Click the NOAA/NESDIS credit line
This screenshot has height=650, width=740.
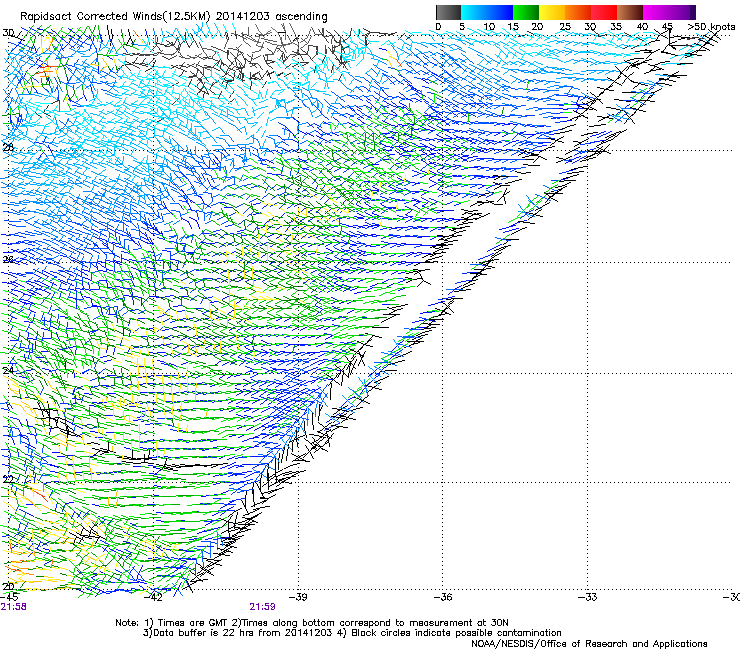pos(589,644)
